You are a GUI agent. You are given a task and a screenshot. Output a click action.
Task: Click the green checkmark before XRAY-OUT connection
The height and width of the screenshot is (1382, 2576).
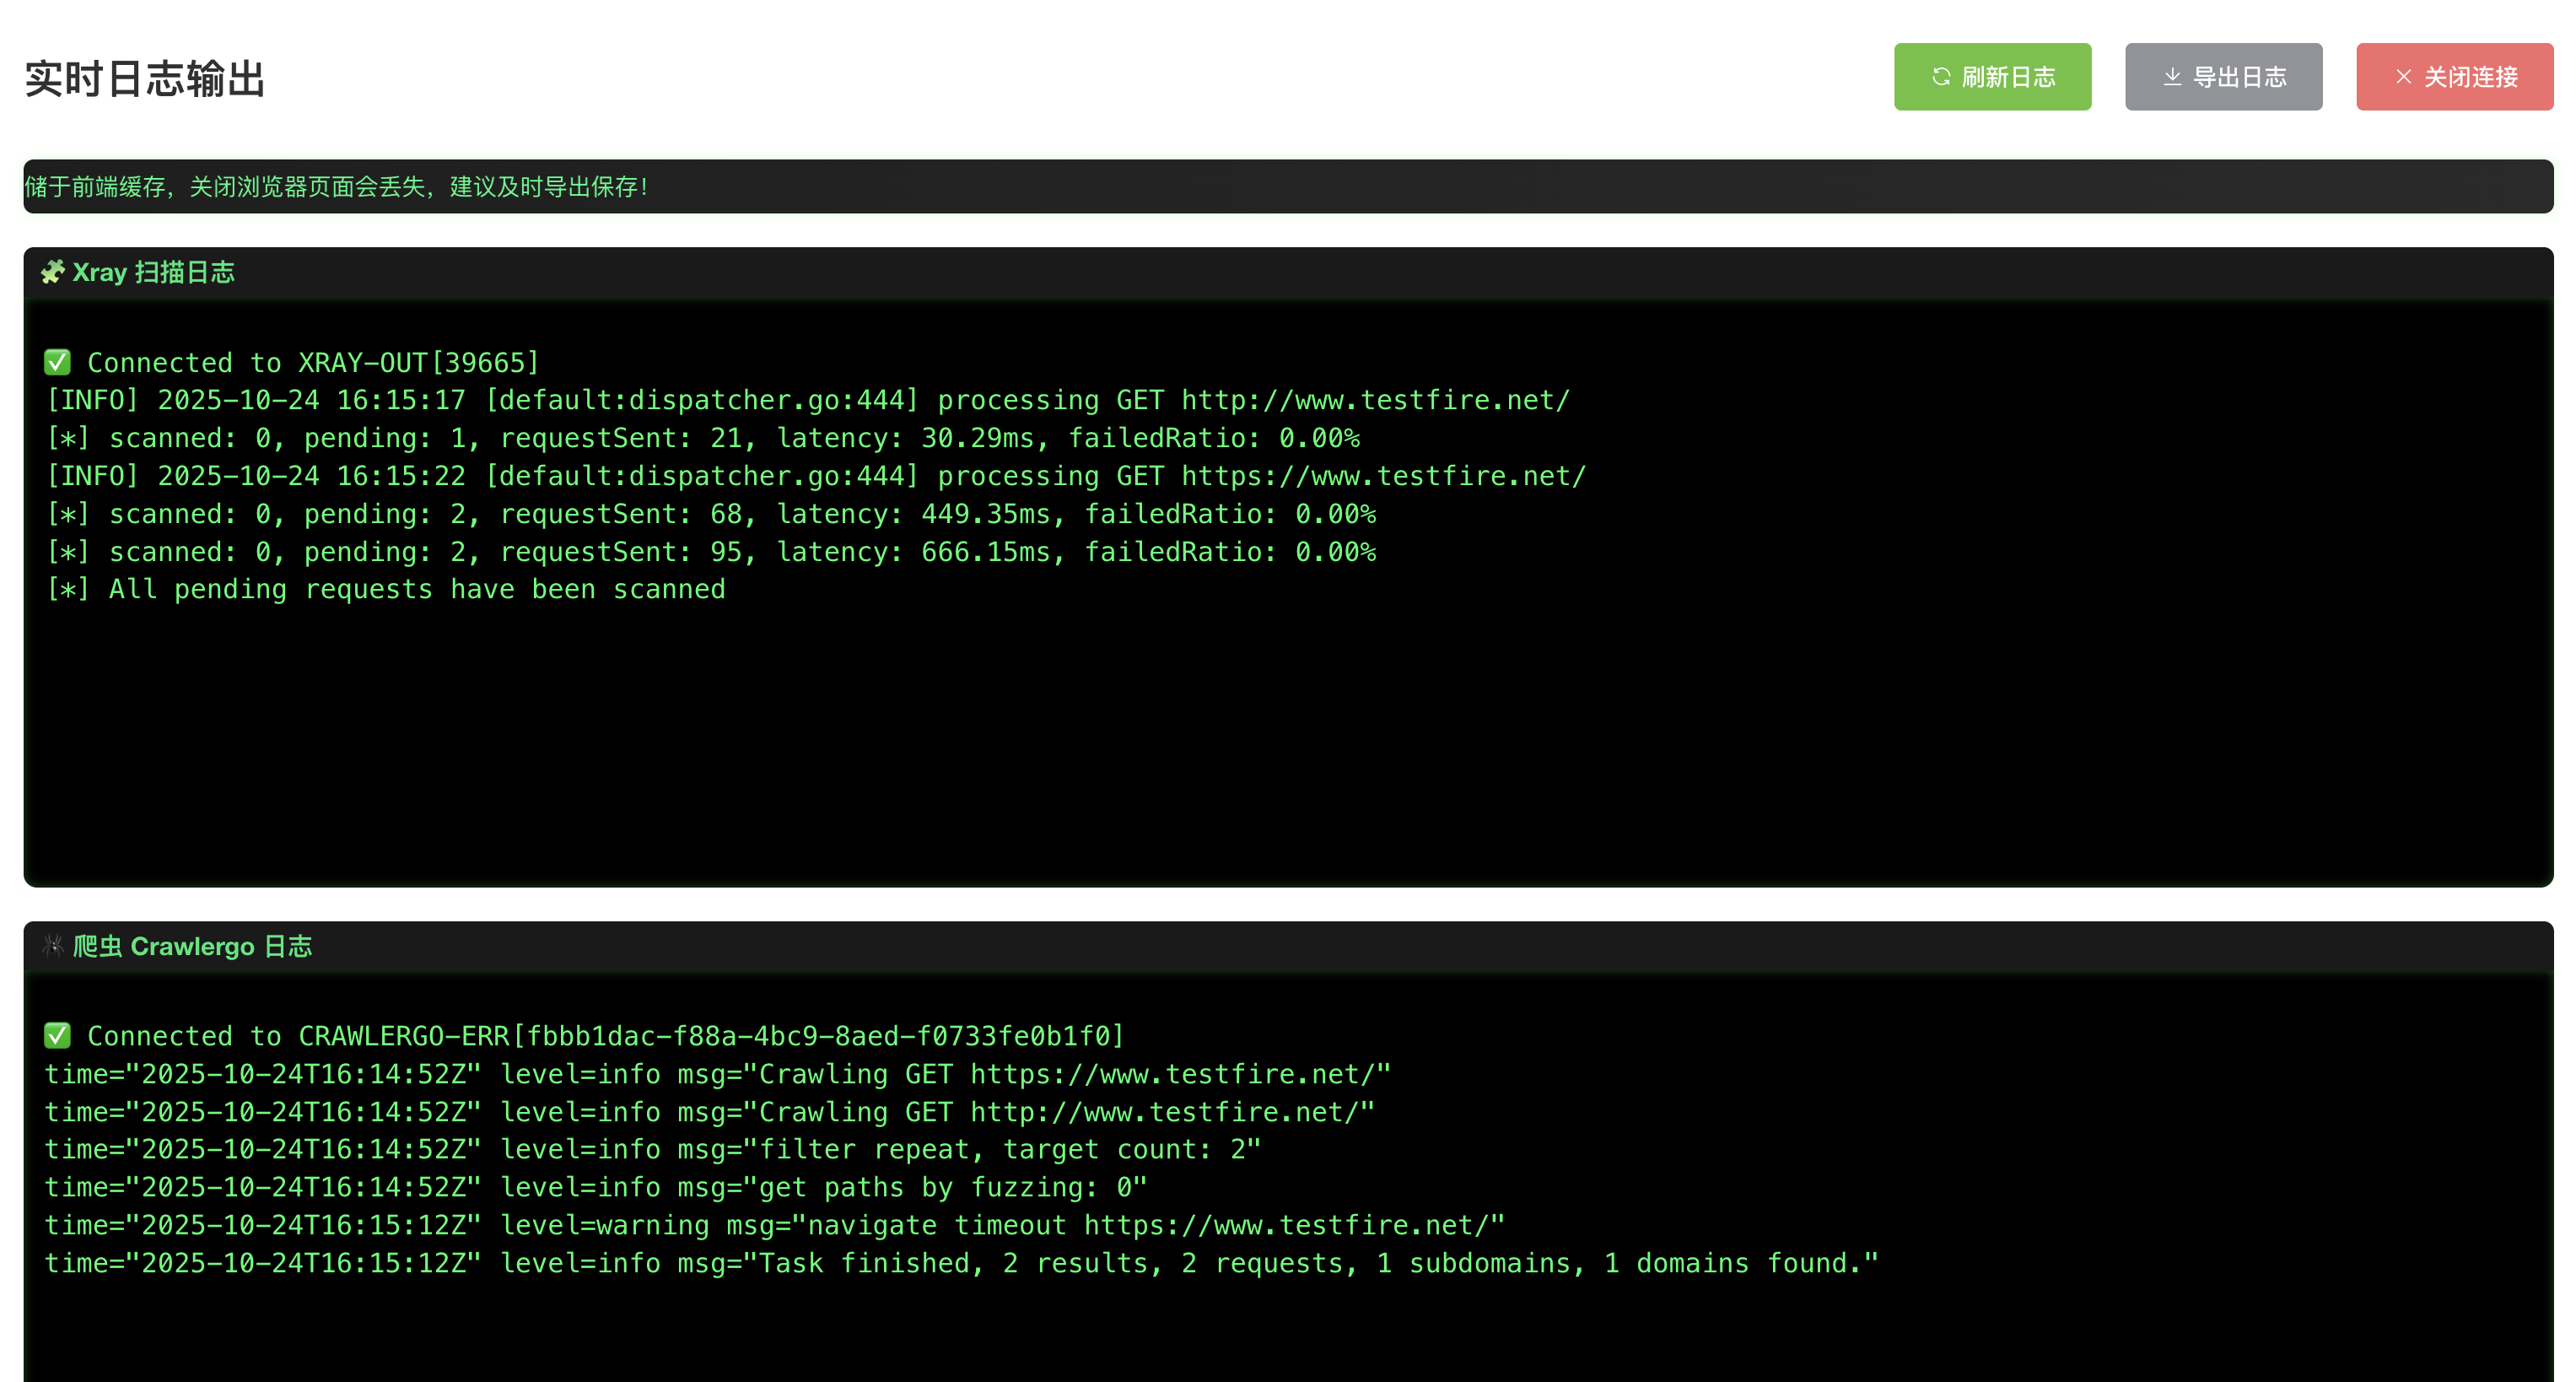[x=57, y=362]
